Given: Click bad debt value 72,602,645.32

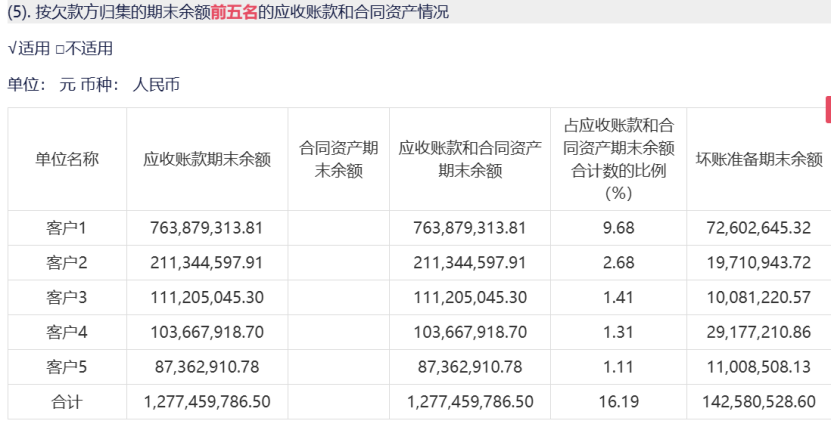Looking at the screenshot, I should click(758, 228).
